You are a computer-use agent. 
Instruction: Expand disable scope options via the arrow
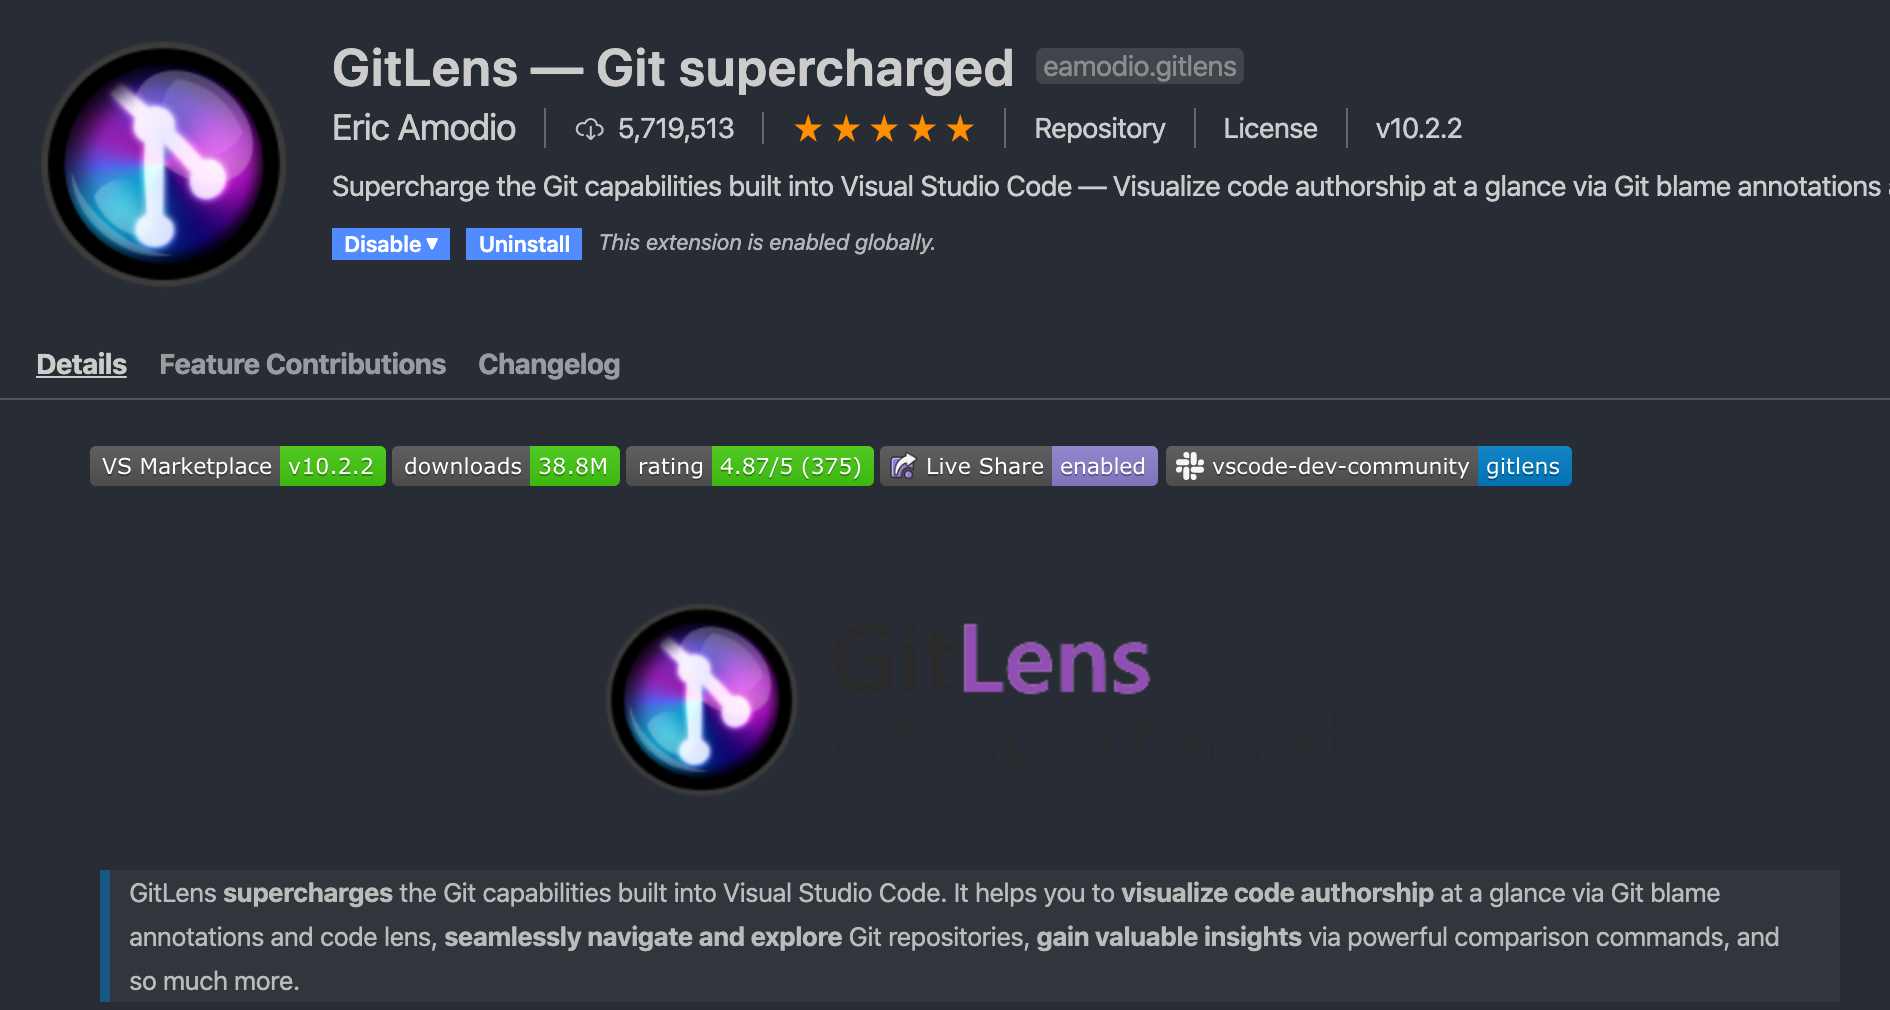pyautogui.click(x=432, y=243)
